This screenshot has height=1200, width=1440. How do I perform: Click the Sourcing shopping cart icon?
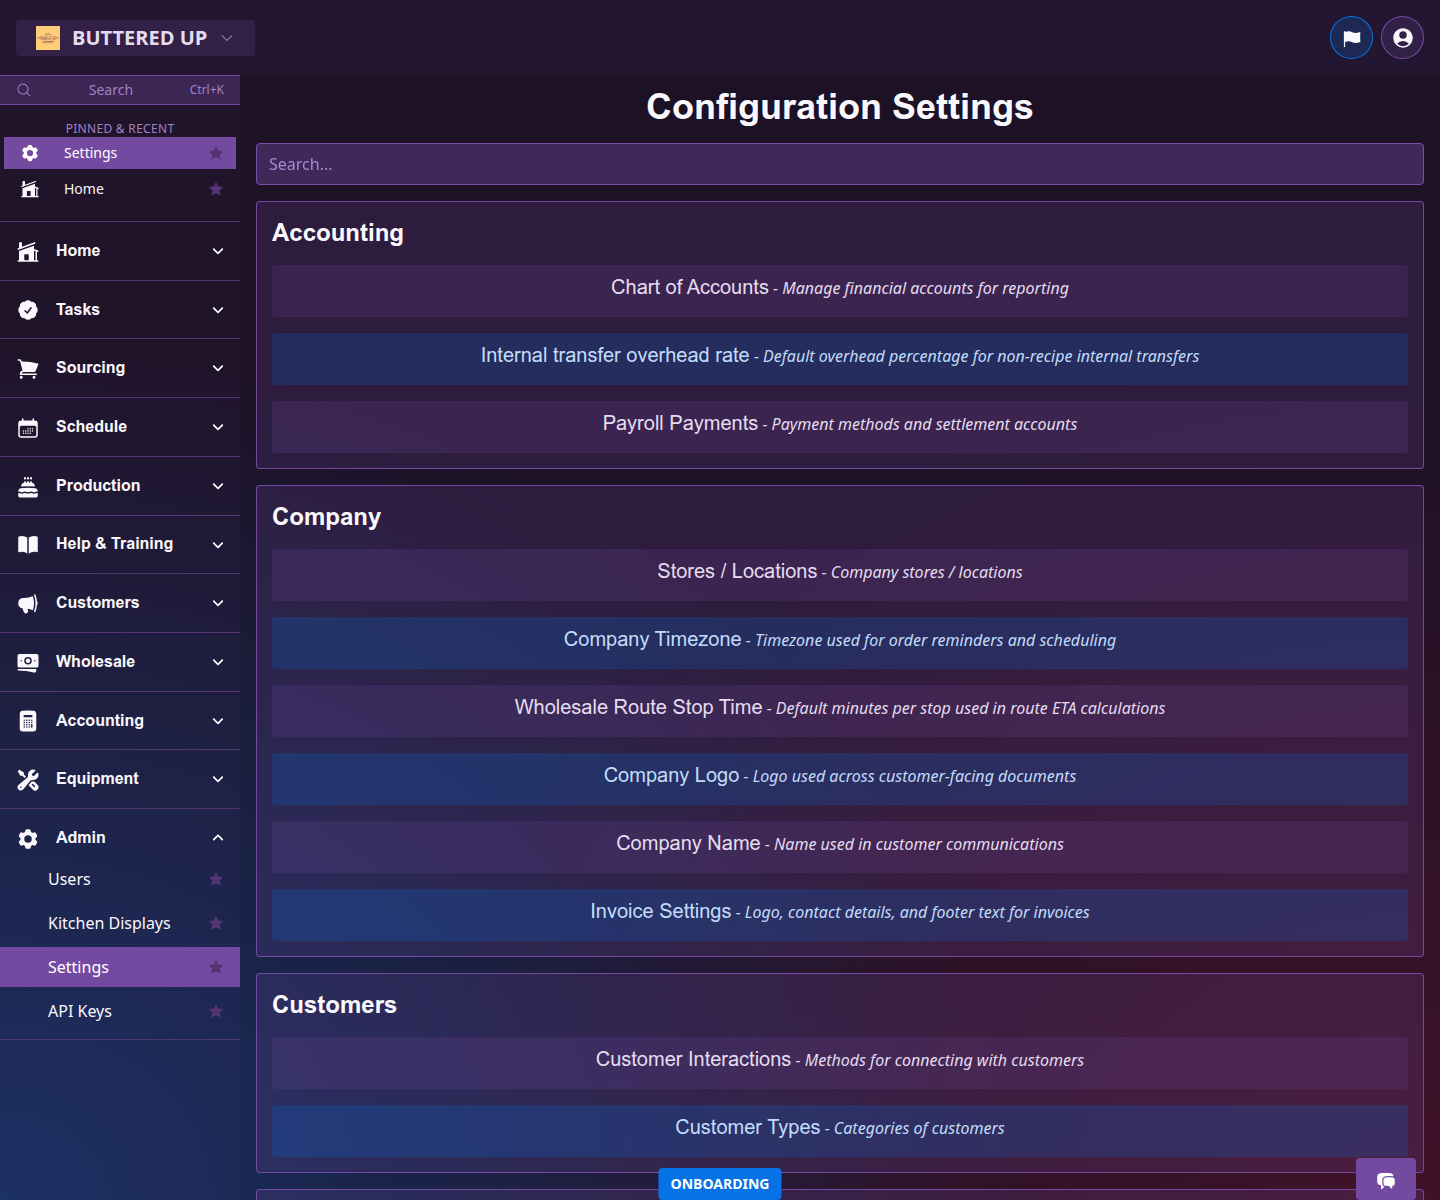coord(28,367)
